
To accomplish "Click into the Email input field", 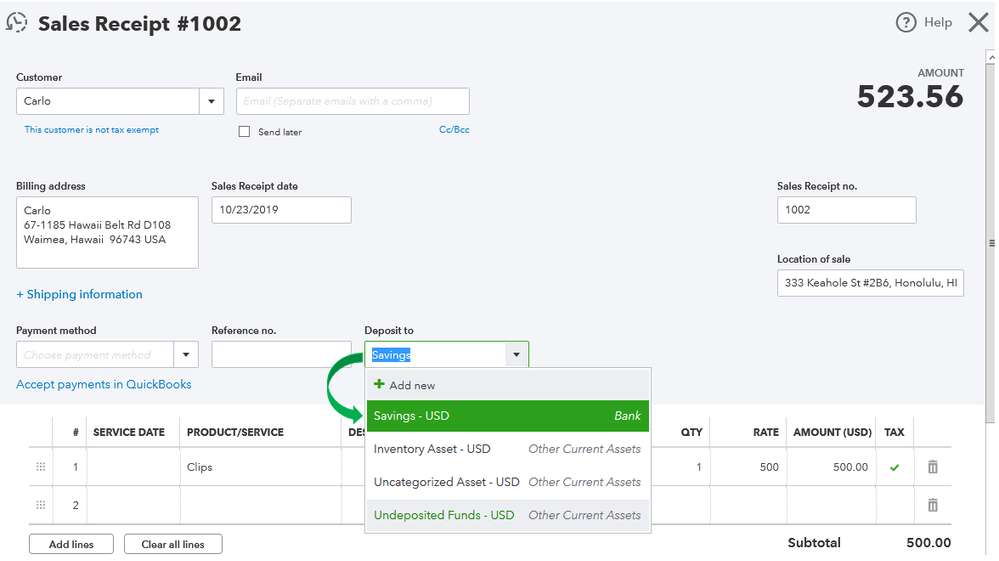I will click(x=352, y=101).
